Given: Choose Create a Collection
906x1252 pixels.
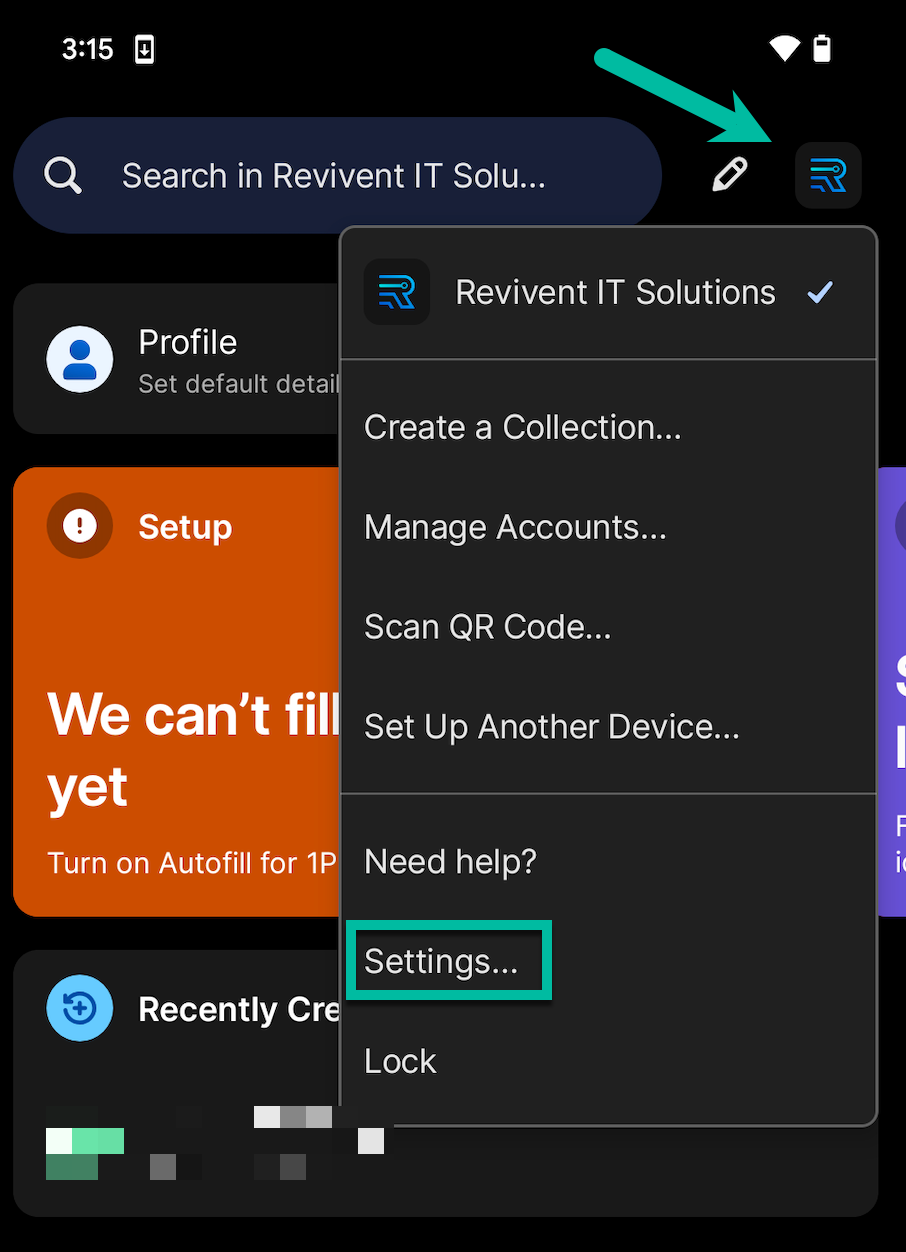Looking at the screenshot, I should 608,427.
